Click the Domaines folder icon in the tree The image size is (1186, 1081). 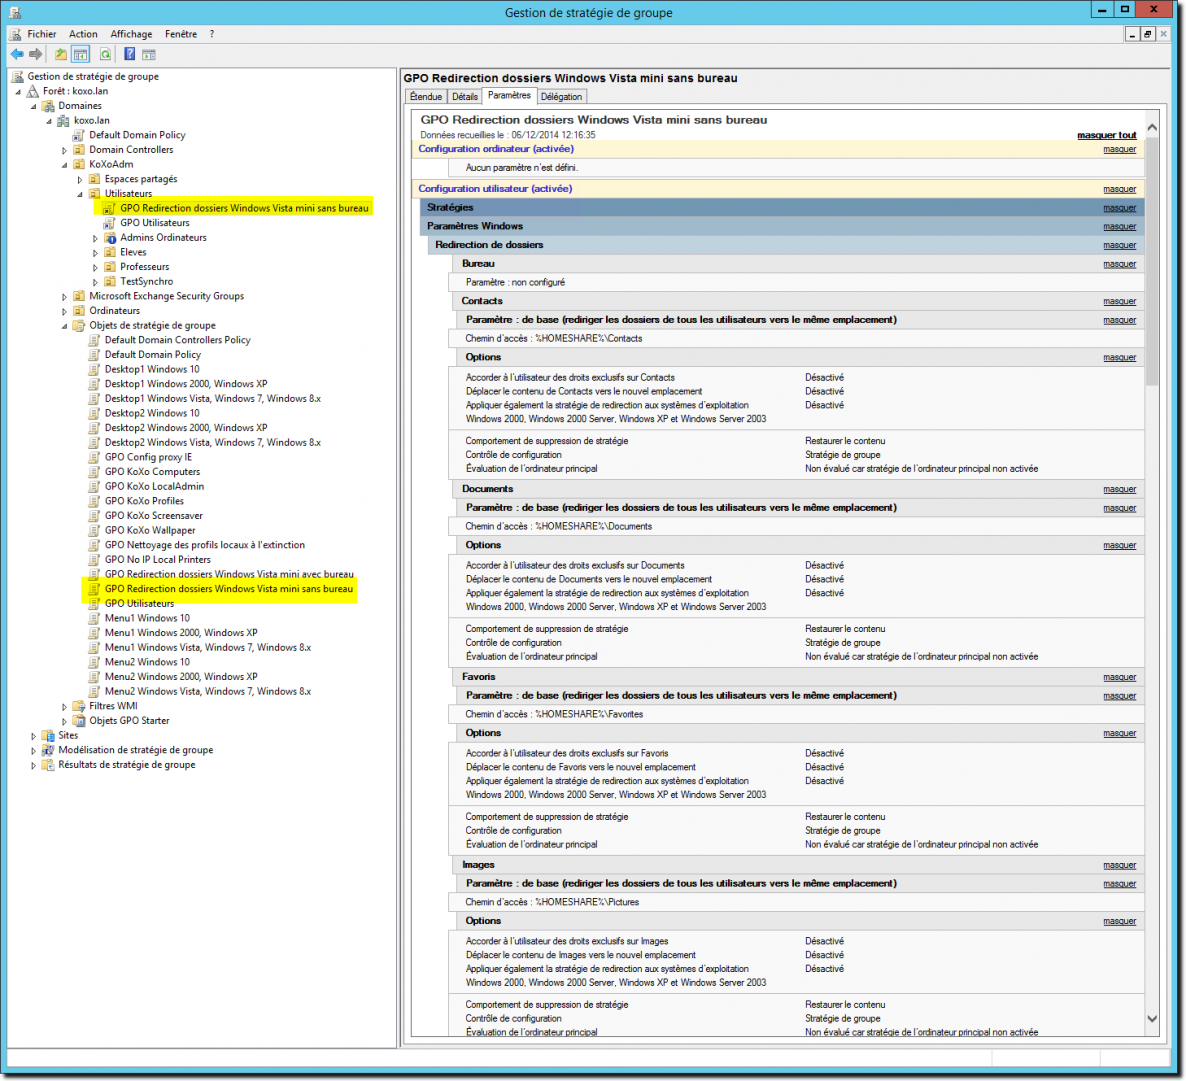point(48,106)
